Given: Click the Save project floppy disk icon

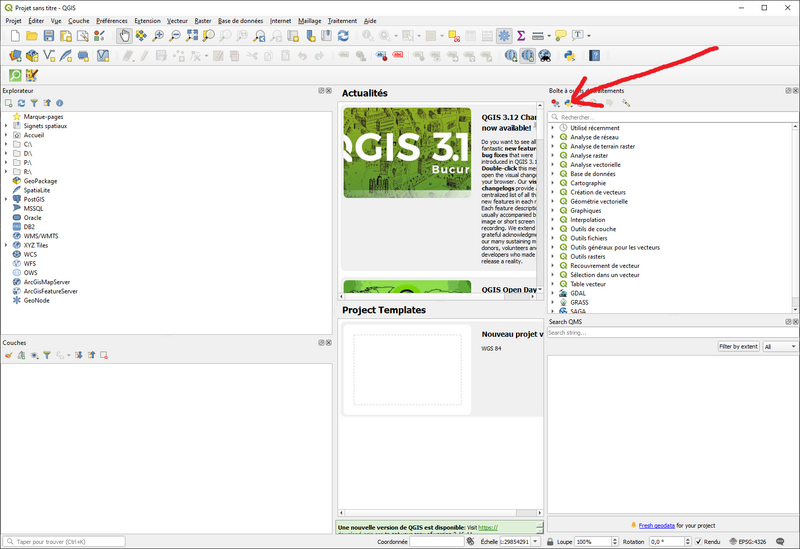Looking at the screenshot, I should (48, 36).
